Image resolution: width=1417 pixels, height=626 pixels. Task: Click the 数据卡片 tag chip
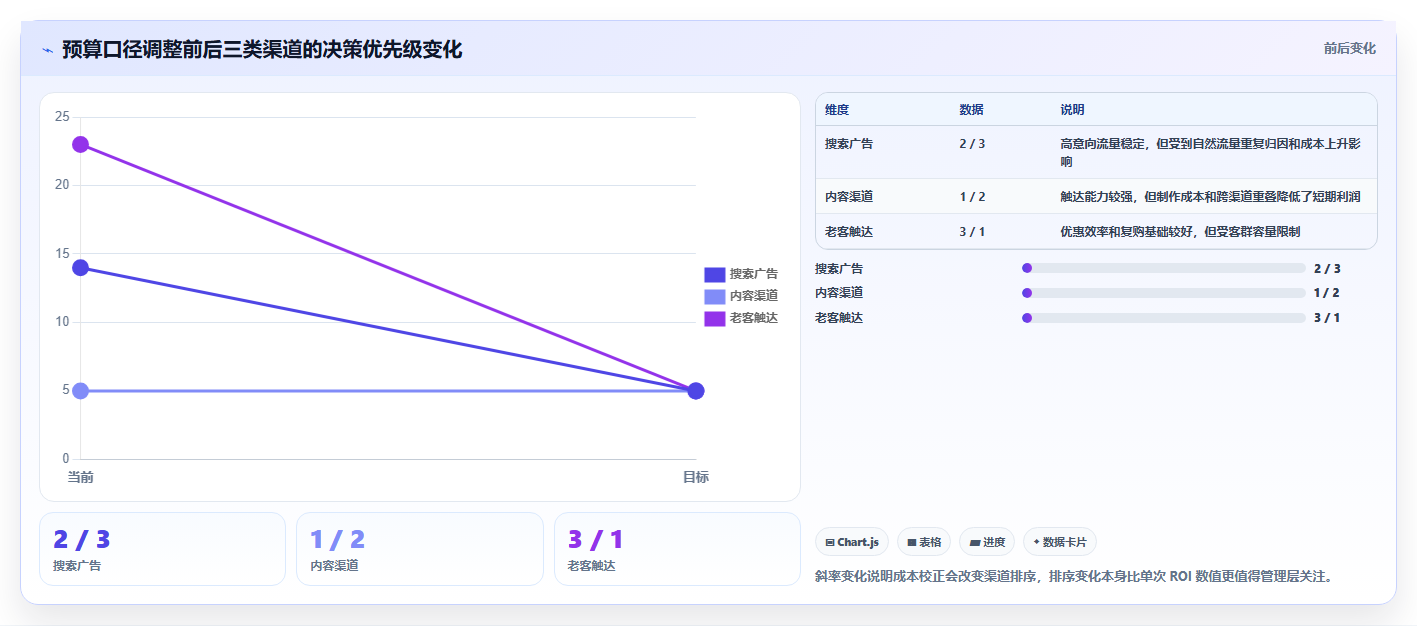1060,542
